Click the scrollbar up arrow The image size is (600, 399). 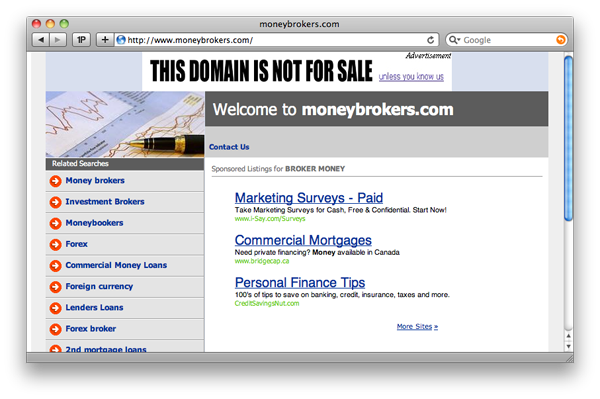tap(569, 336)
